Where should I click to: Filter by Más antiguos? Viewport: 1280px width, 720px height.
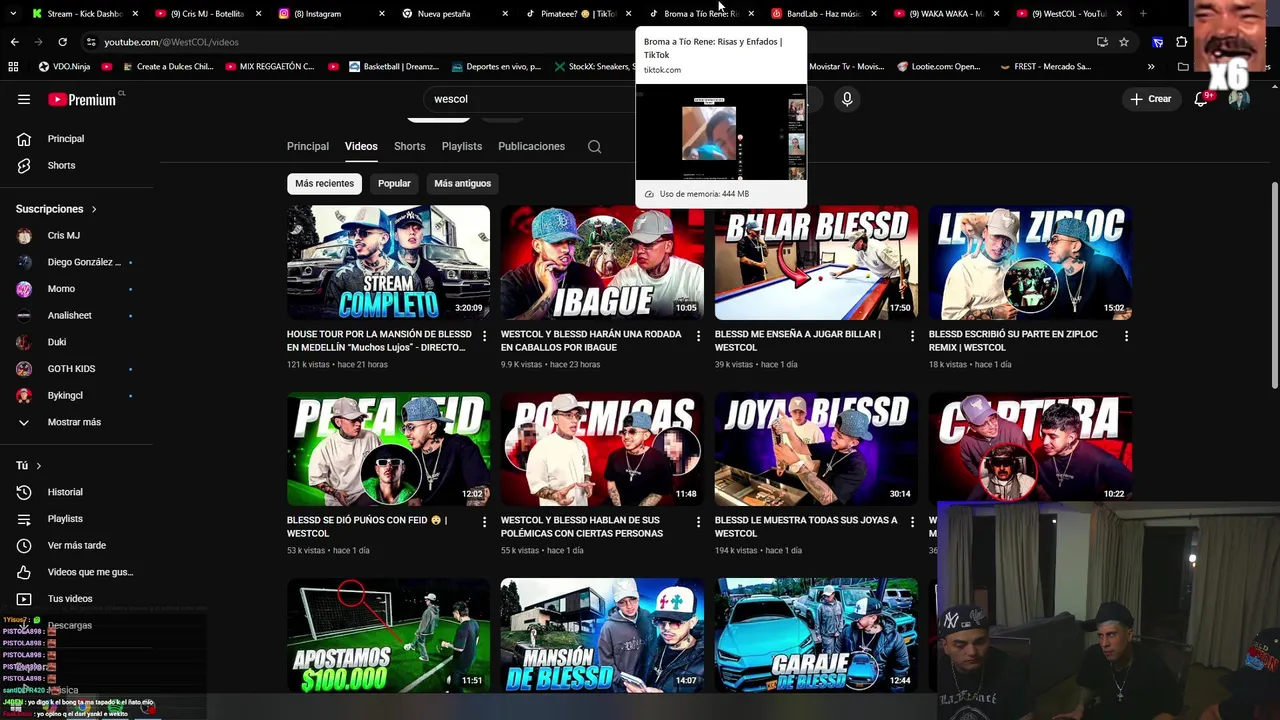(463, 184)
